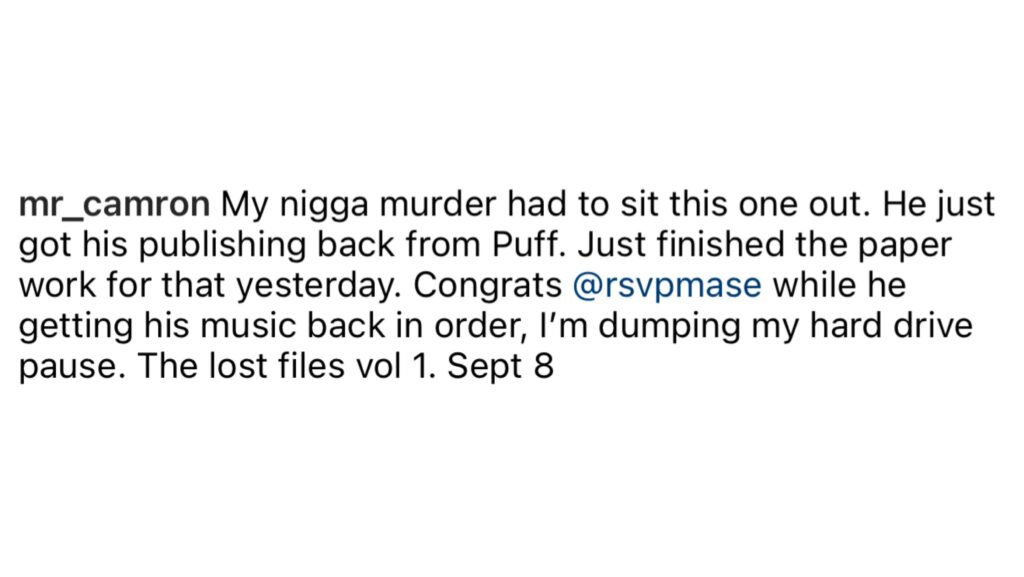Click the word "dumping" in the caption
Screen dimensions: 1024x577
click(x=669, y=328)
